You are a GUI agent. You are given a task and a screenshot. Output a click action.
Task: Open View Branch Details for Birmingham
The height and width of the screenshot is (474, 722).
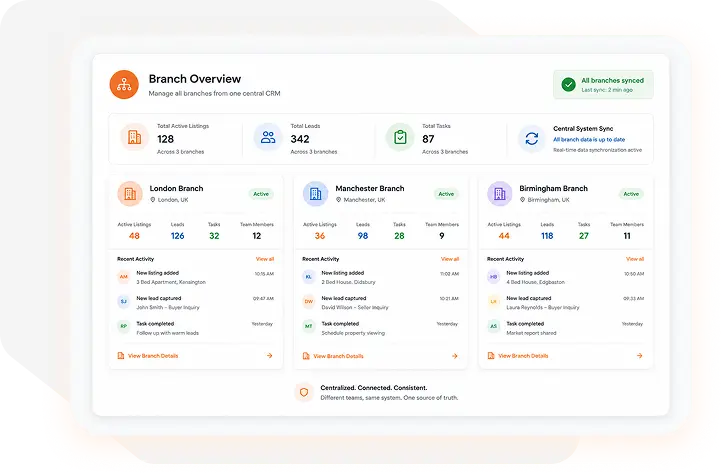pyautogui.click(x=523, y=356)
